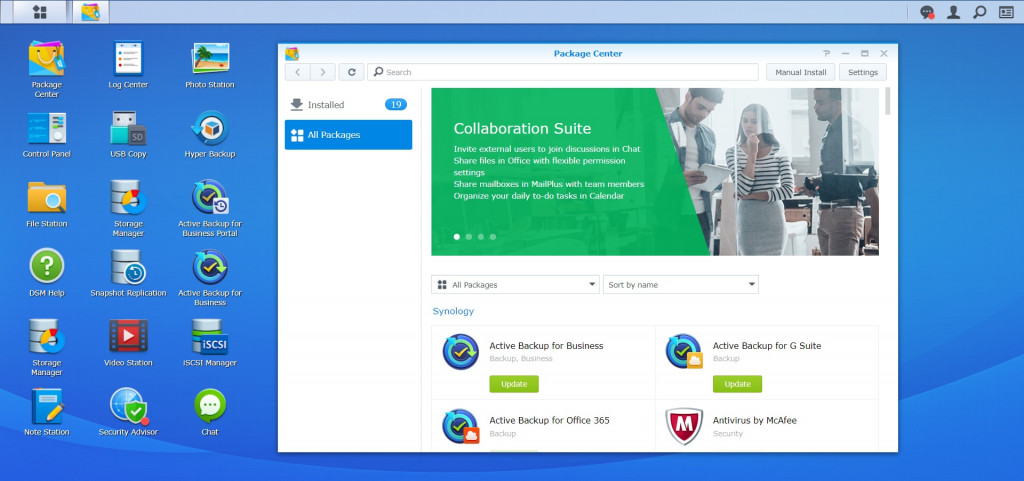
Task: Launch Video Station from the desktop
Action: (x=128, y=337)
